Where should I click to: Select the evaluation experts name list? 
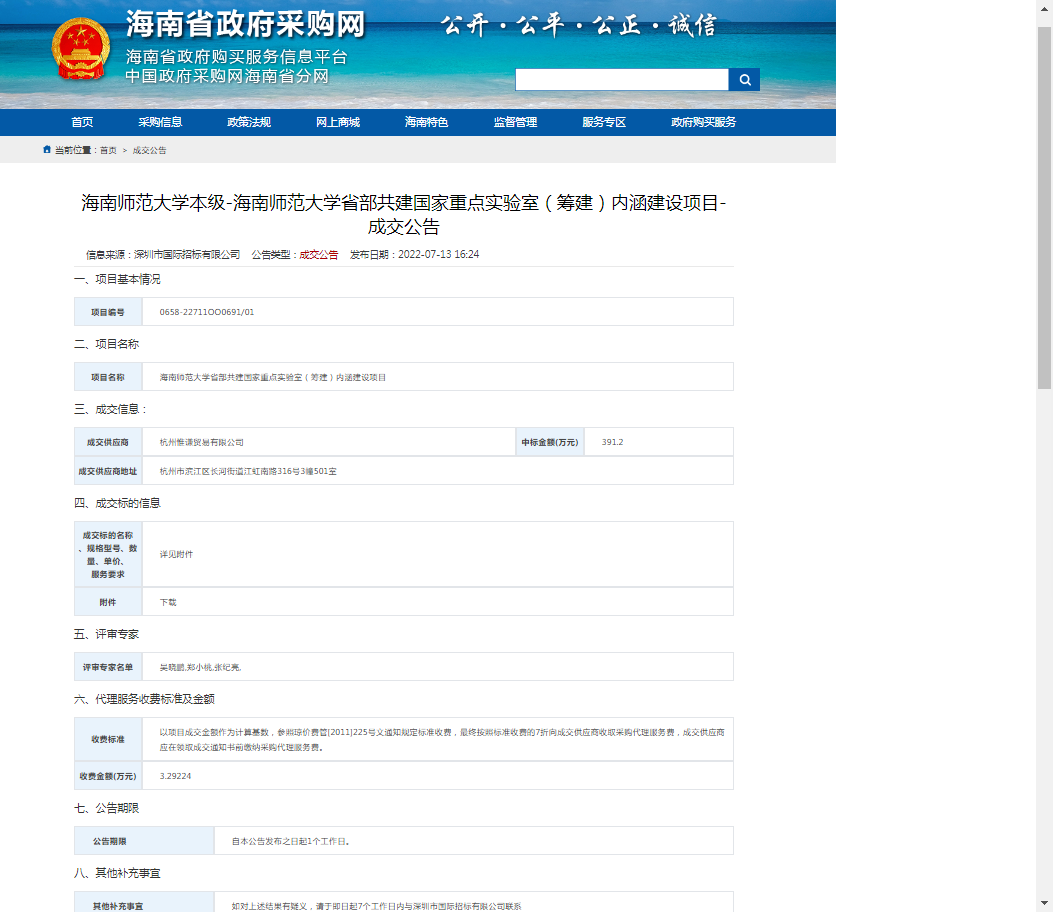coord(200,668)
